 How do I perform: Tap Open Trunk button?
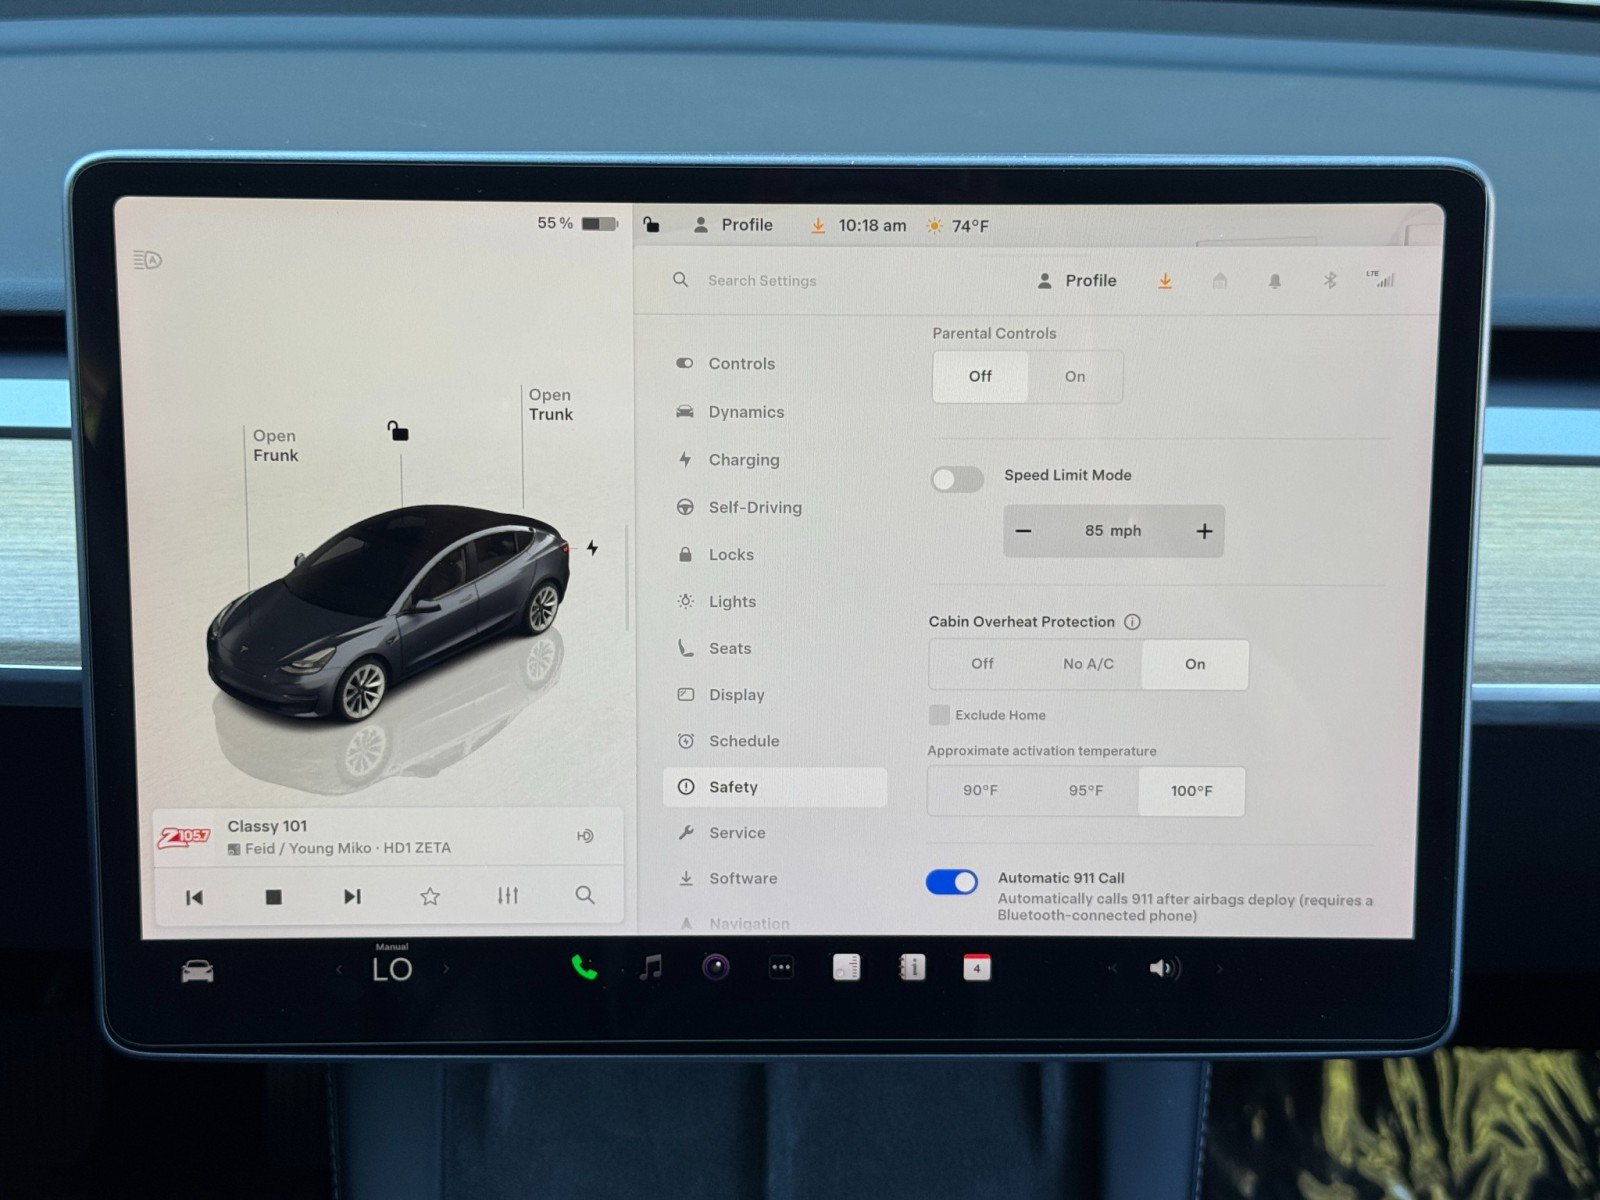[x=551, y=405]
